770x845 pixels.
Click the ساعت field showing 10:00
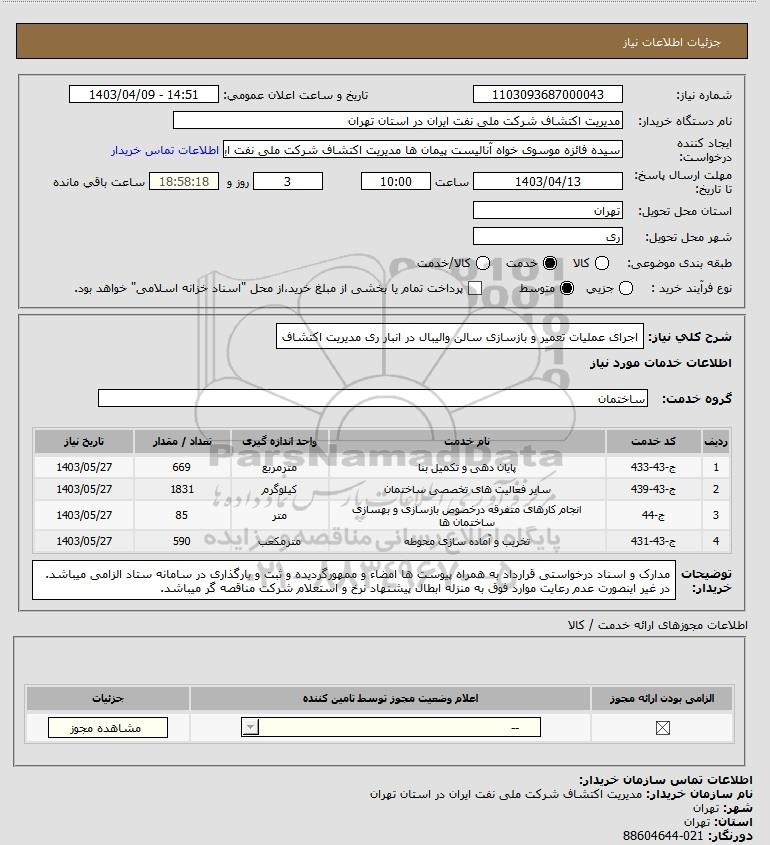pos(396,182)
